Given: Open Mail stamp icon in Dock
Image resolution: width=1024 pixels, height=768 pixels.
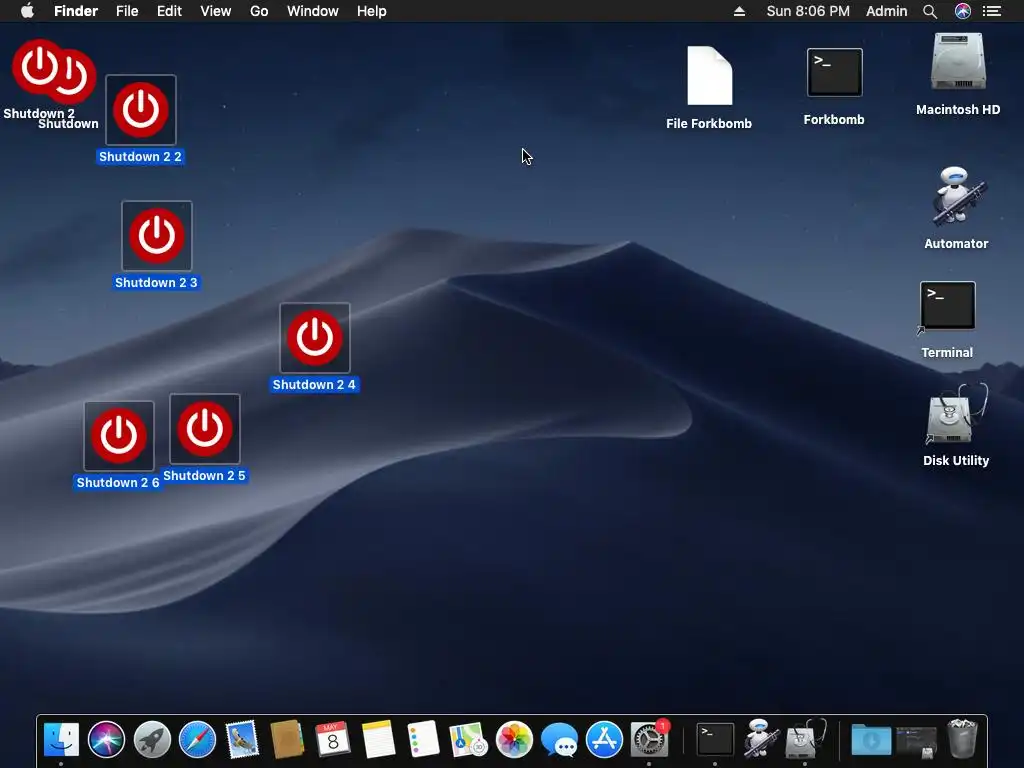Looking at the screenshot, I should click(x=242, y=739).
